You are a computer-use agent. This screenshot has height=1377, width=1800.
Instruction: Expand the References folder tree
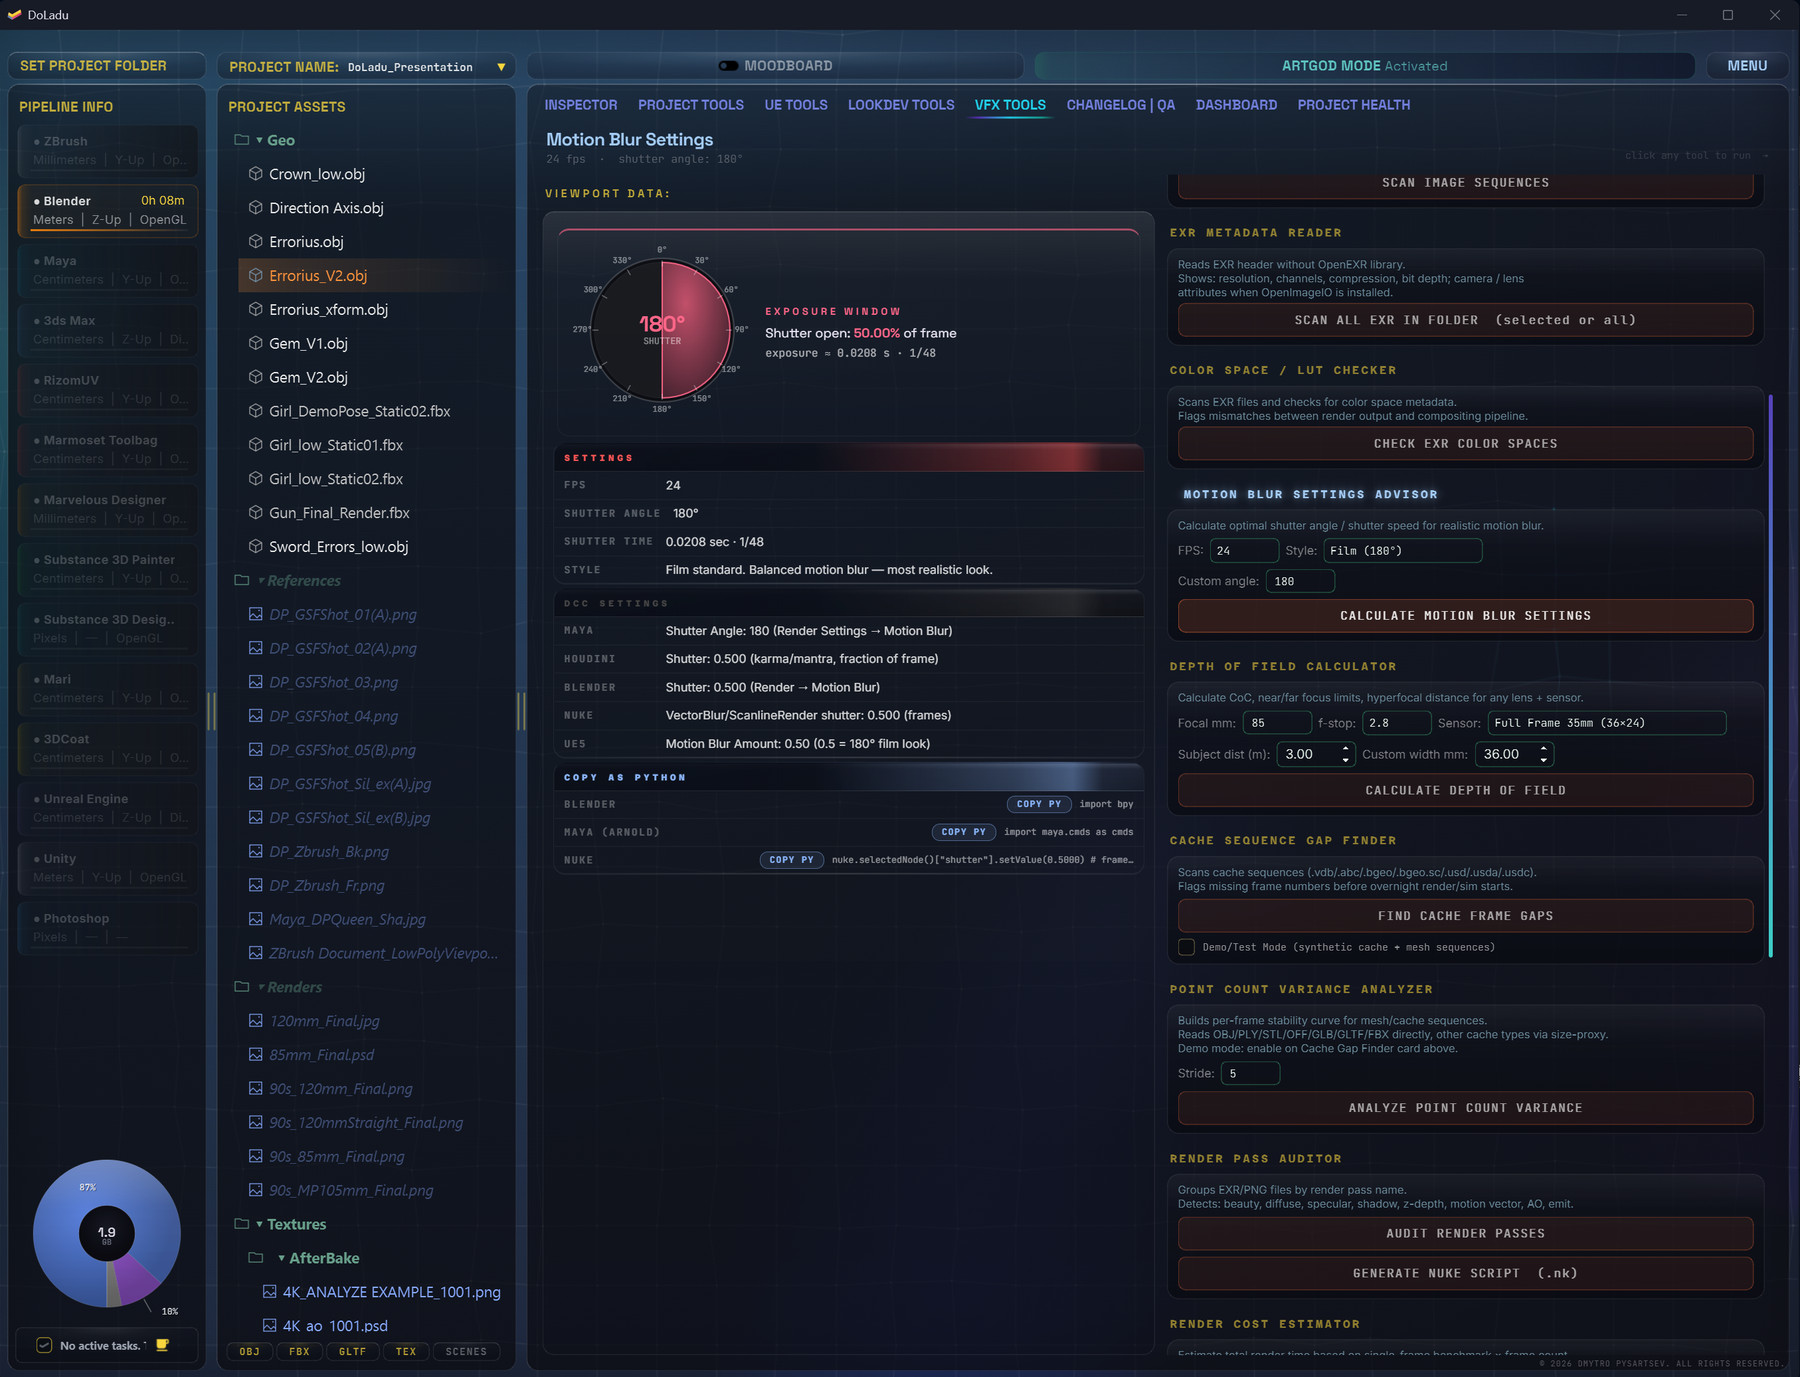(261, 580)
